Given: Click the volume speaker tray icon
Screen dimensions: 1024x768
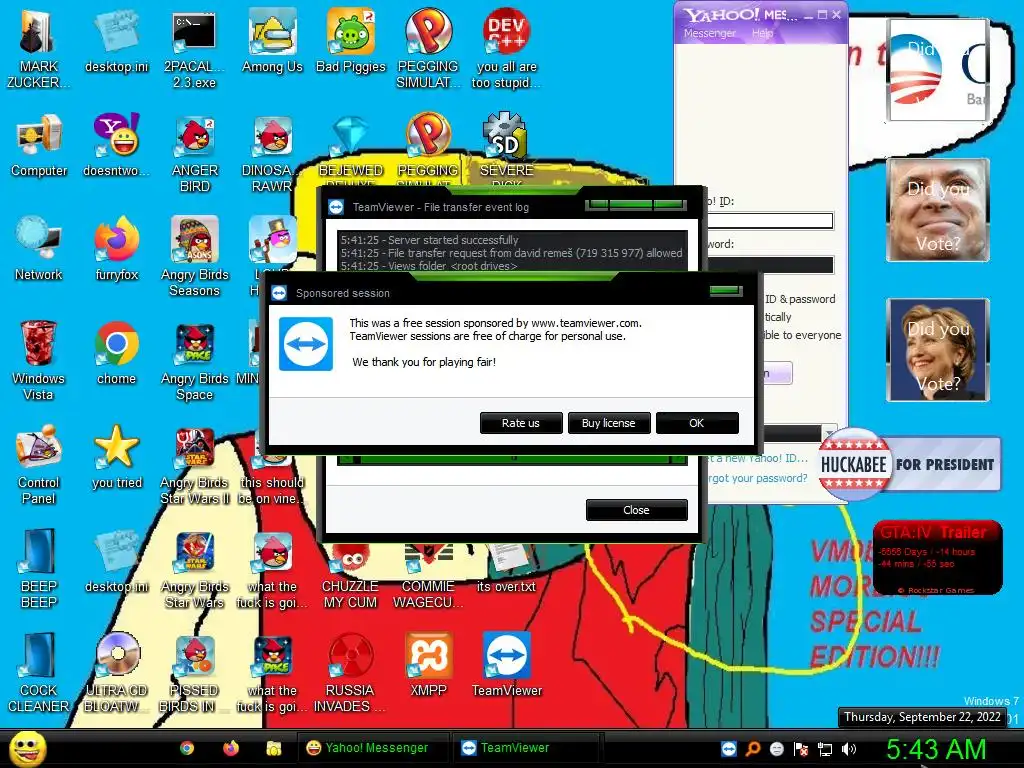Looking at the screenshot, I should pyautogui.click(x=848, y=749).
